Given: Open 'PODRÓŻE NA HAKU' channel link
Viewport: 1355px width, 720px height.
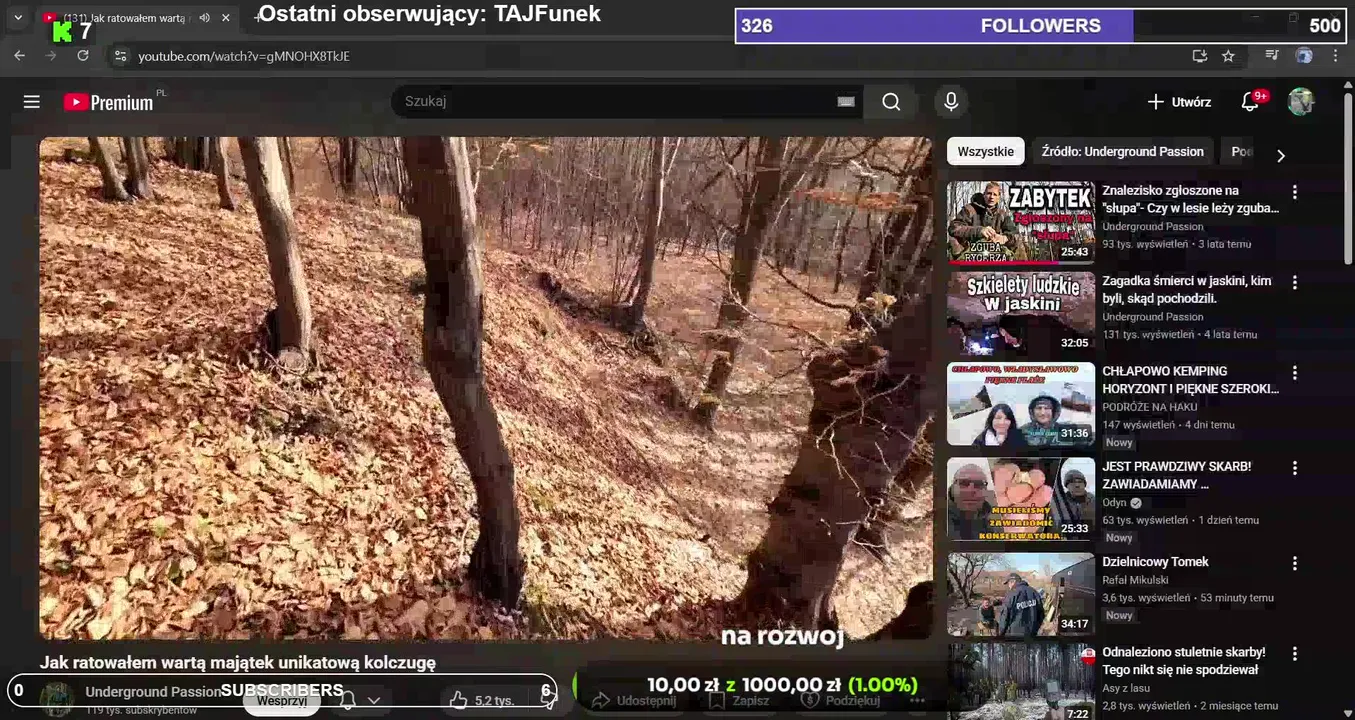Looking at the screenshot, I should 1148,407.
